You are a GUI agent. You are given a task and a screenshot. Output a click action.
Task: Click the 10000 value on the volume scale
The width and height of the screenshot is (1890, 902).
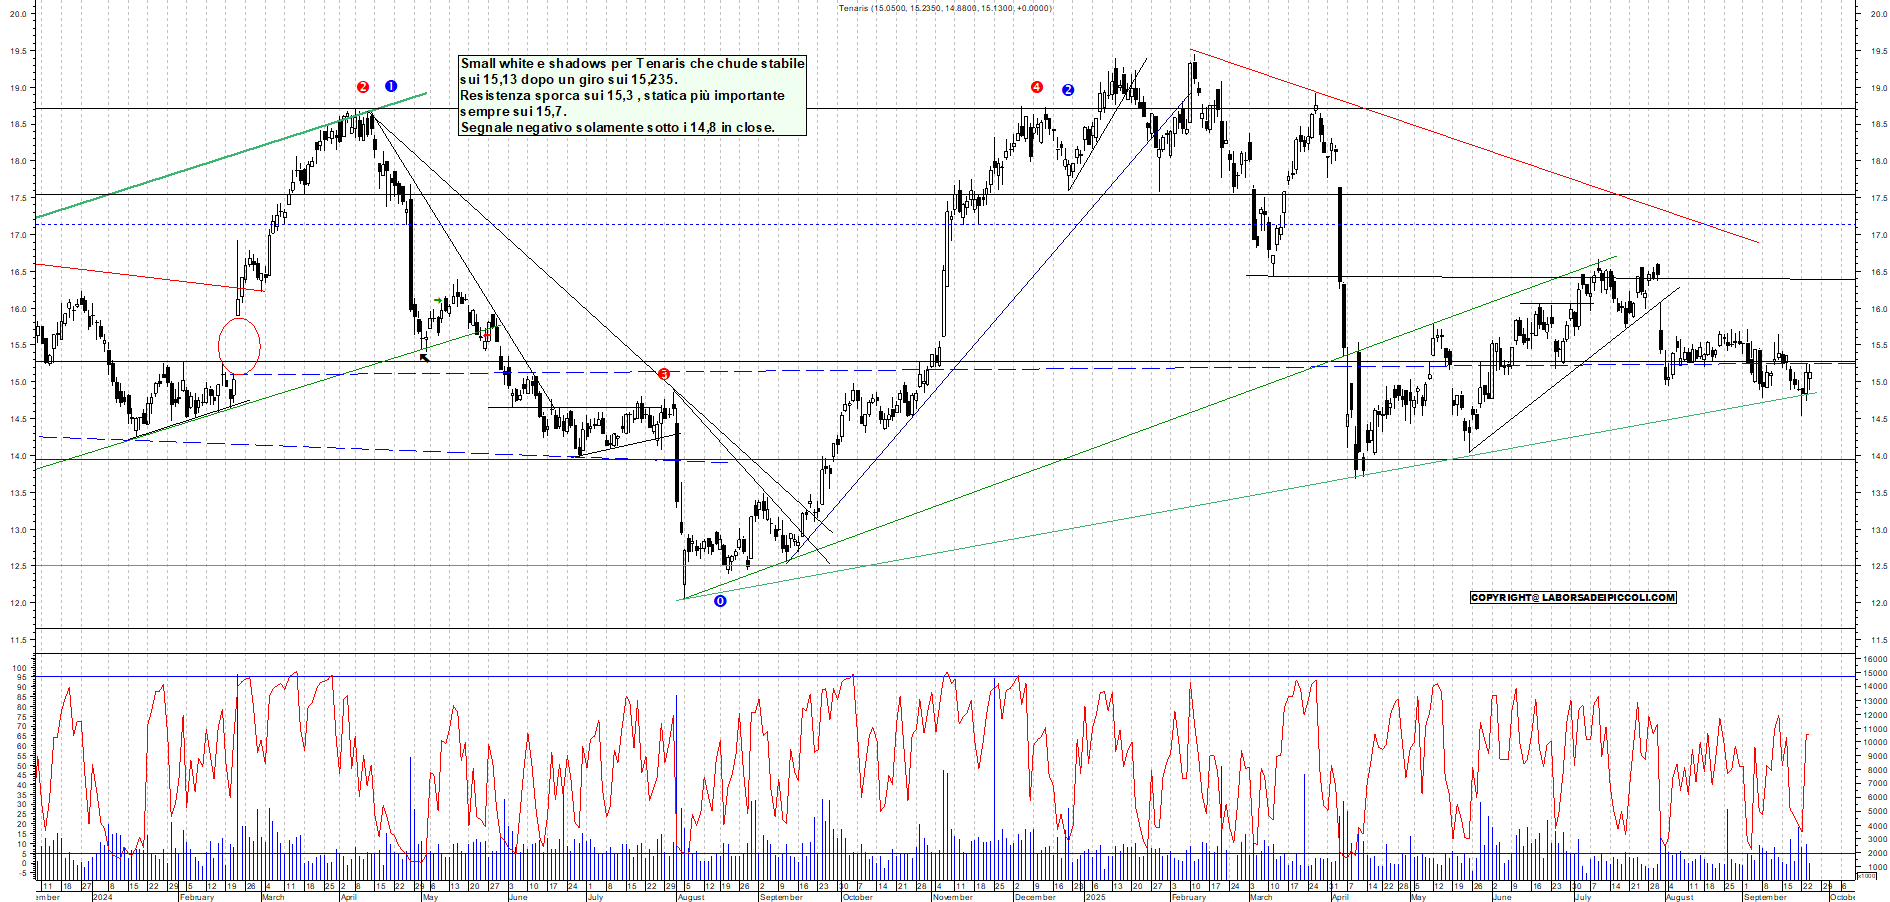tap(1875, 742)
